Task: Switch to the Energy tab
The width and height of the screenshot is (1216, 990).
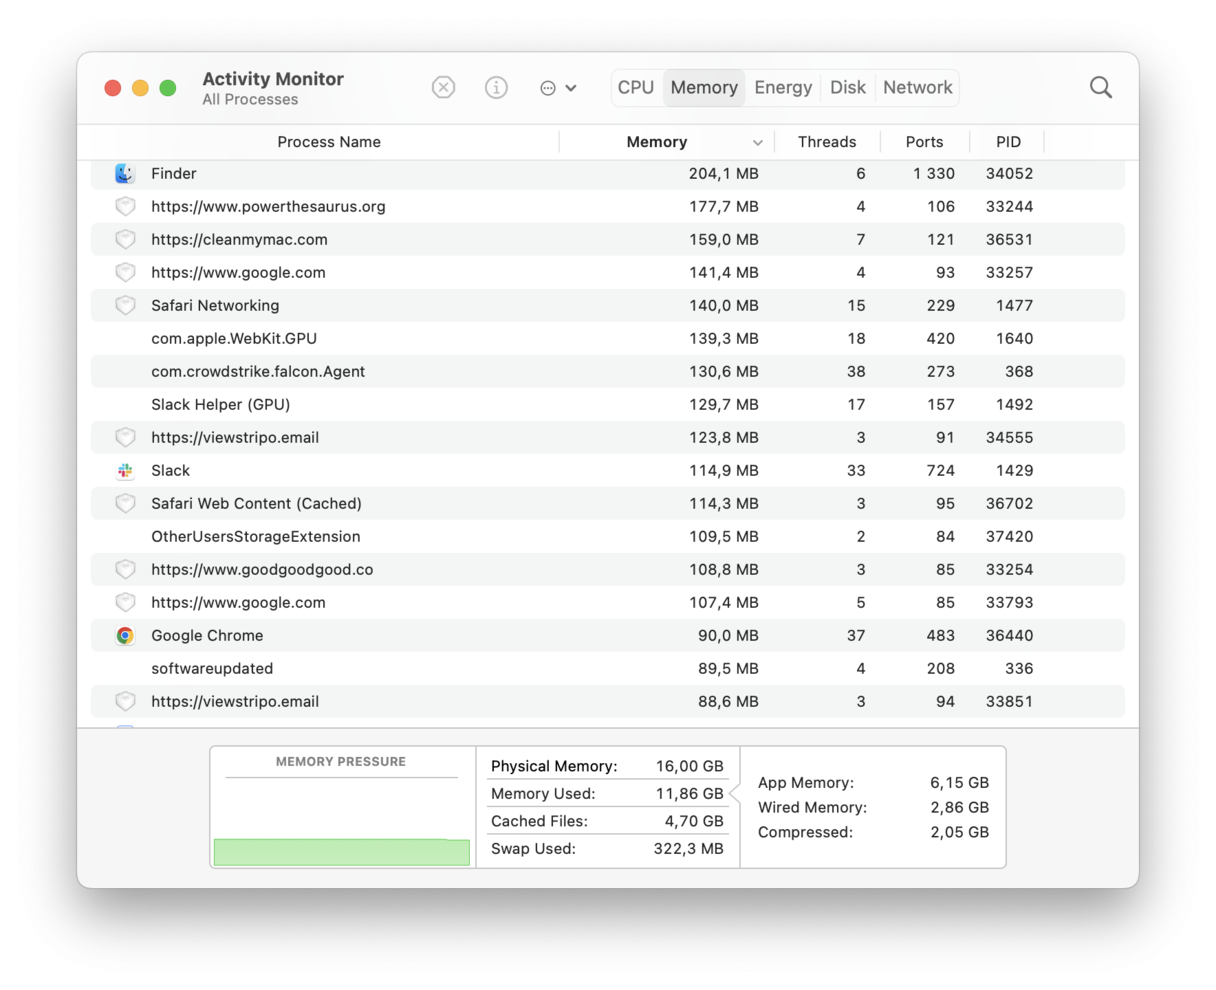Action: pyautogui.click(x=783, y=87)
